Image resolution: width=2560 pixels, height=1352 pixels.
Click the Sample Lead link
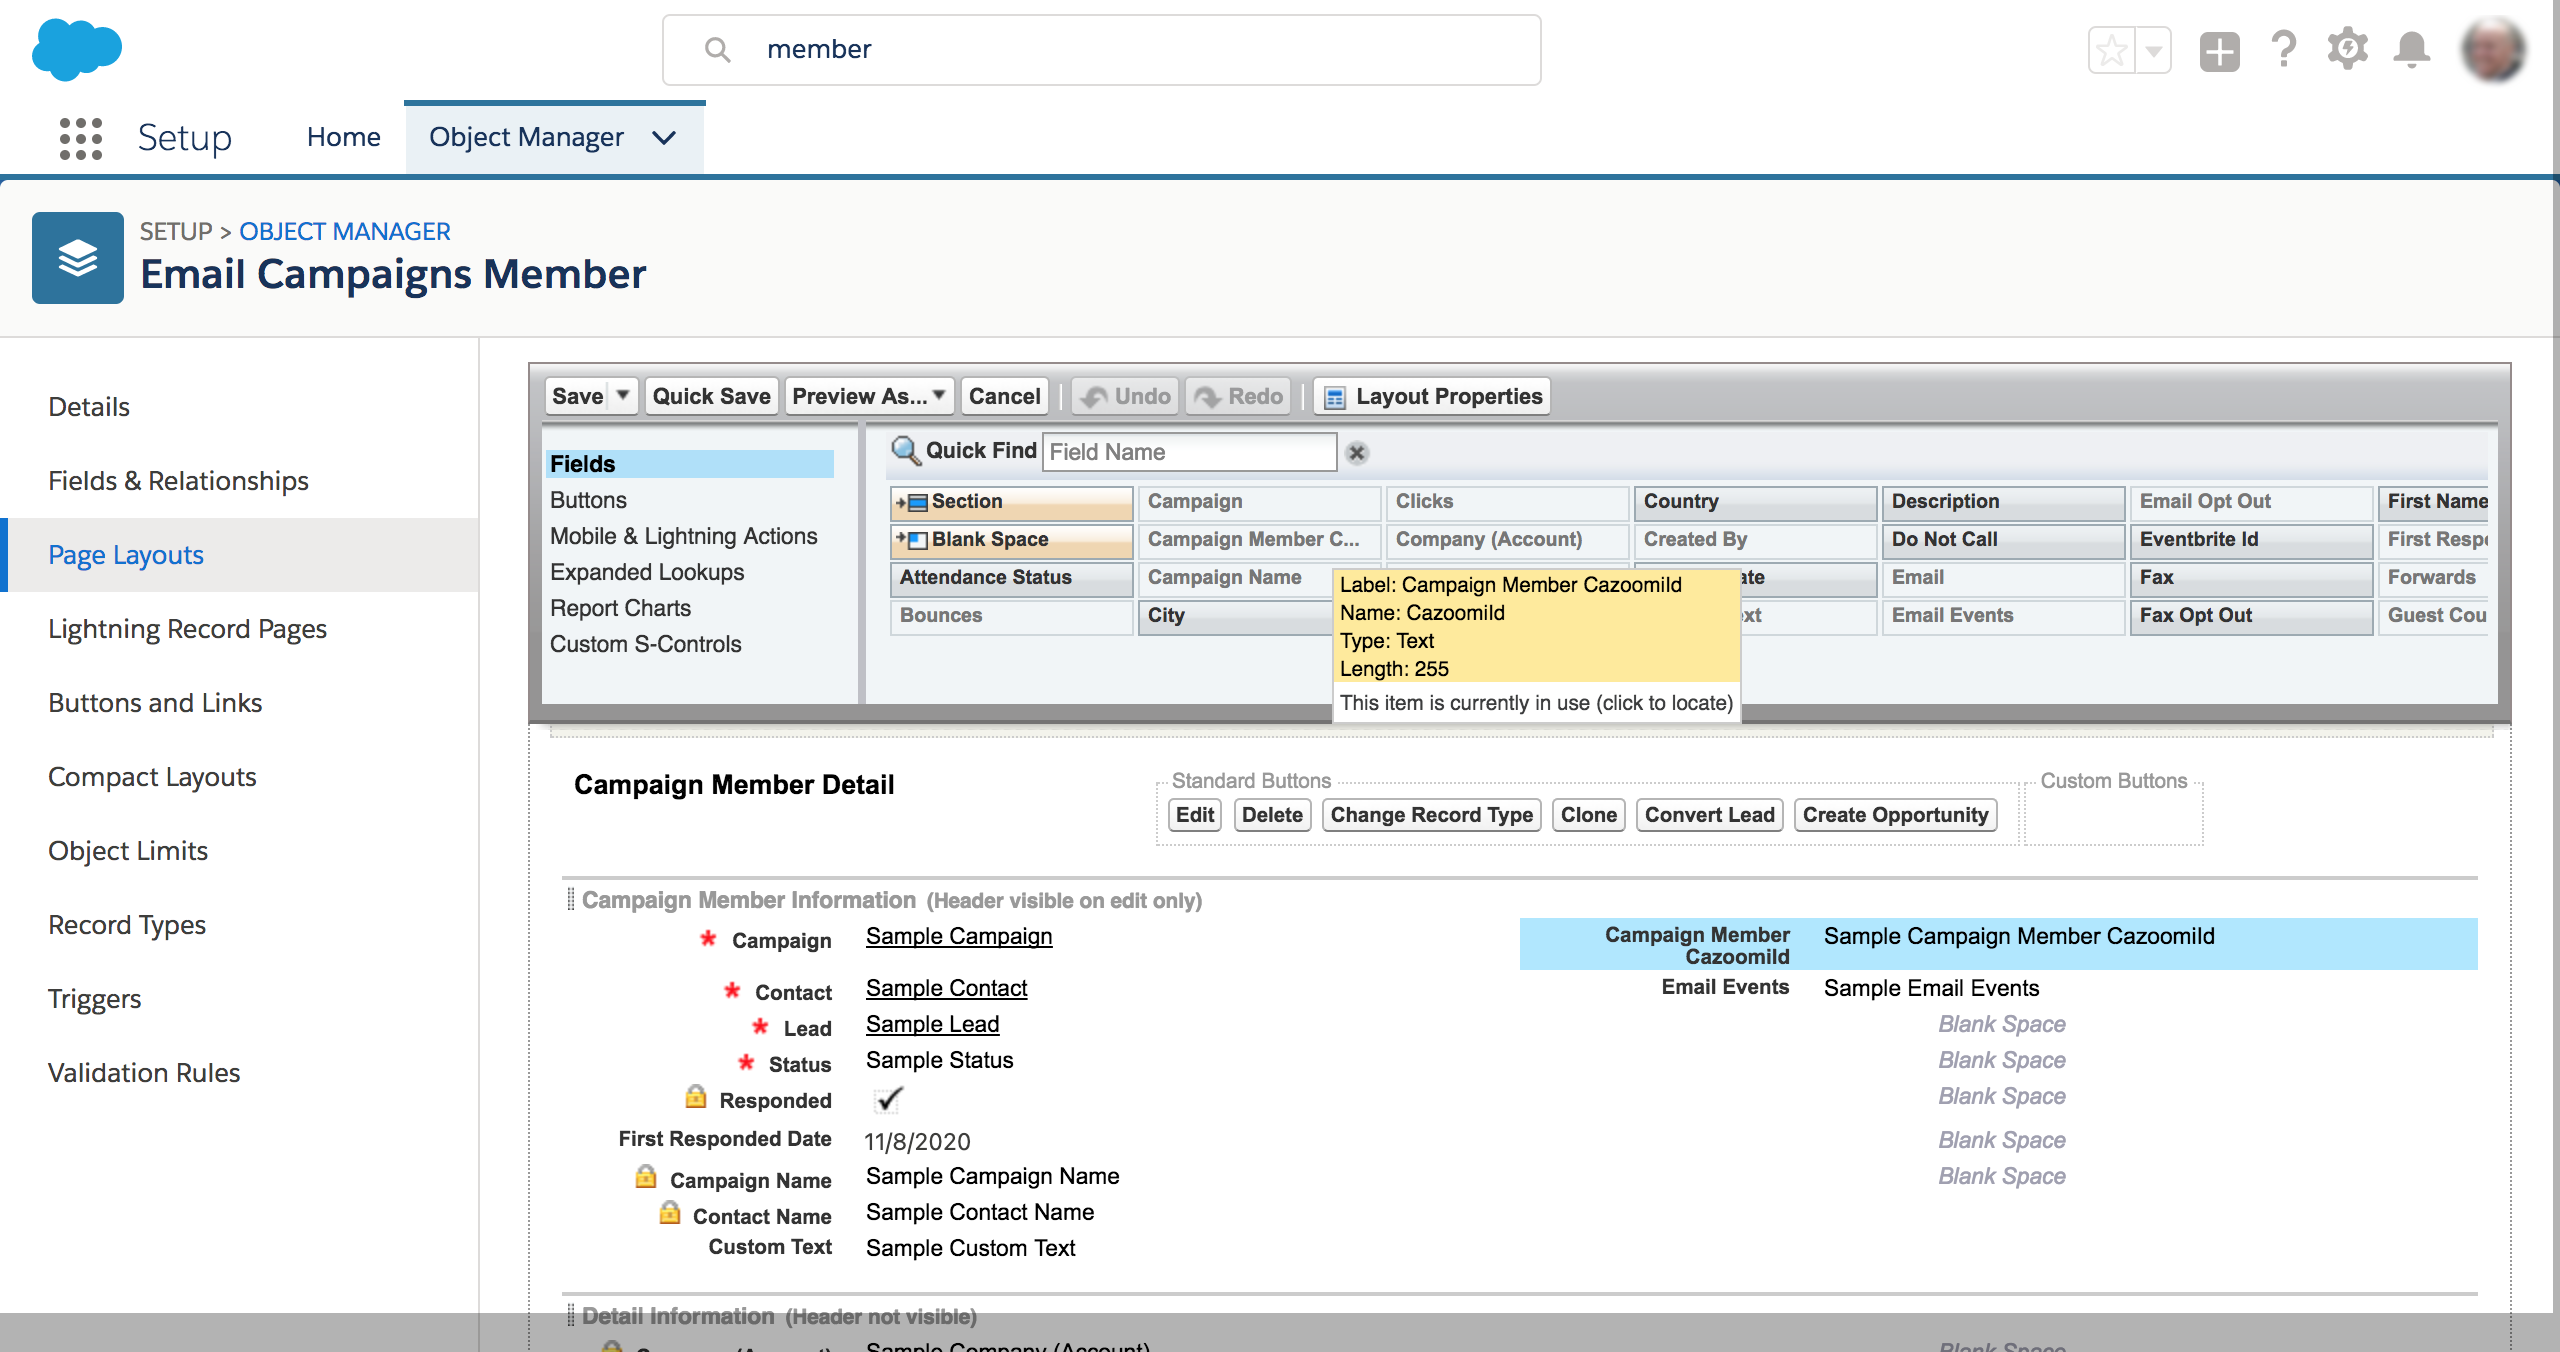coord(932,1024)
